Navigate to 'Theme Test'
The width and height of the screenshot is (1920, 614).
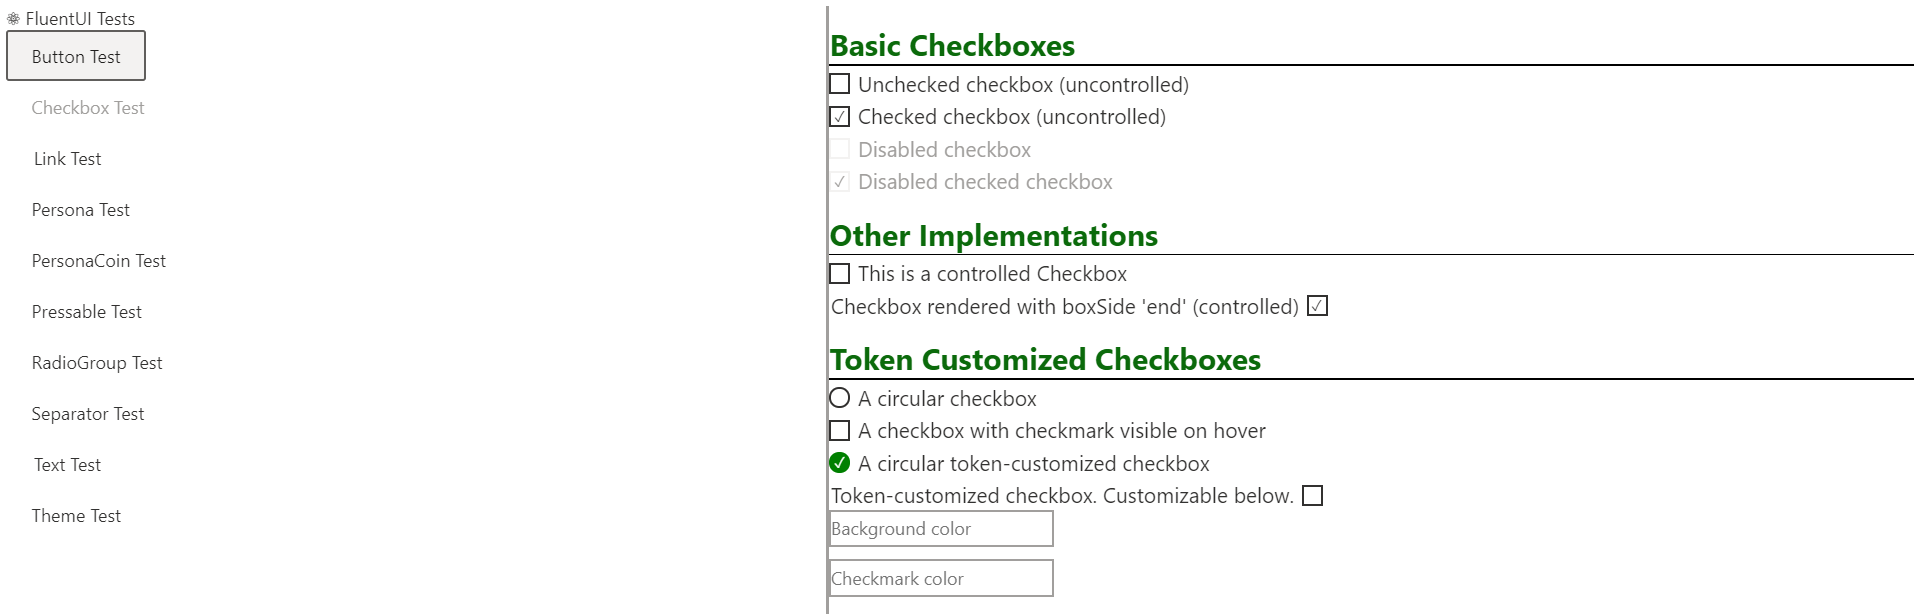77,515
